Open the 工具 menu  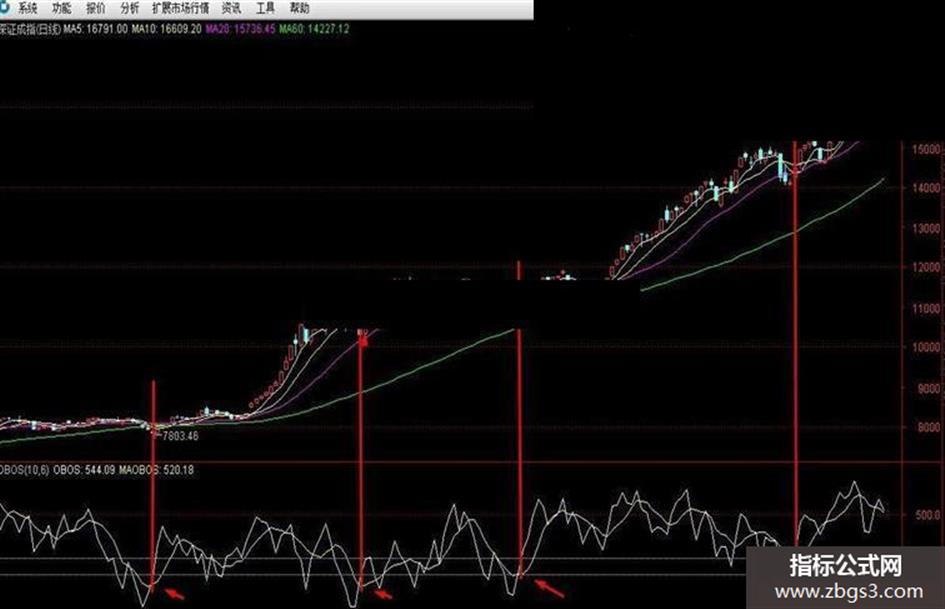pyautogui.click(x=266, y=8)
